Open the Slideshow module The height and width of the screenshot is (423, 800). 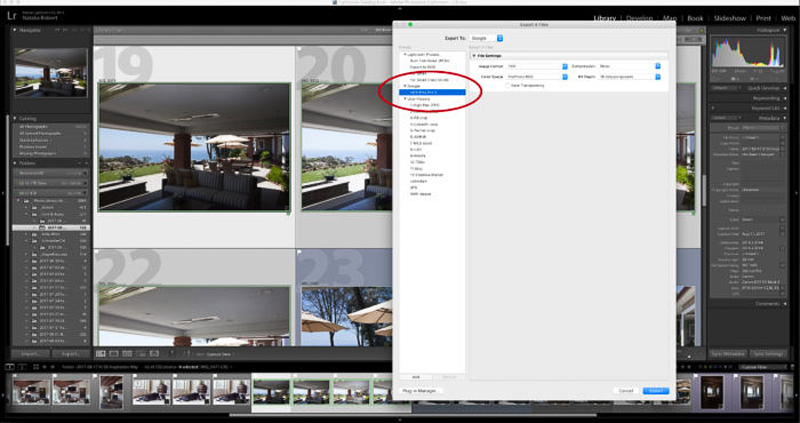730,18
